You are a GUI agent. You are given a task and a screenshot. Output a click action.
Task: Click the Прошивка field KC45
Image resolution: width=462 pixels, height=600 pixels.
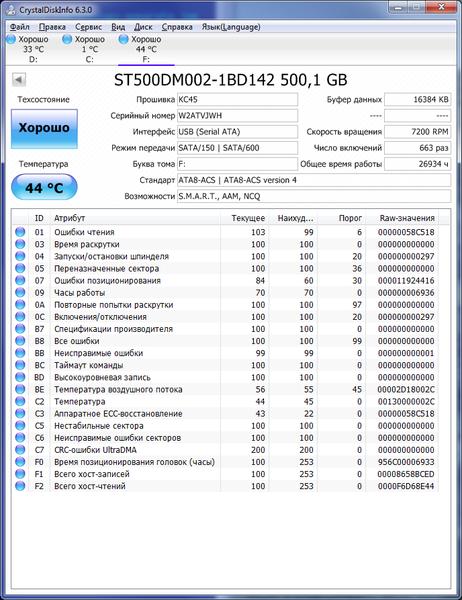click(237, 99)
